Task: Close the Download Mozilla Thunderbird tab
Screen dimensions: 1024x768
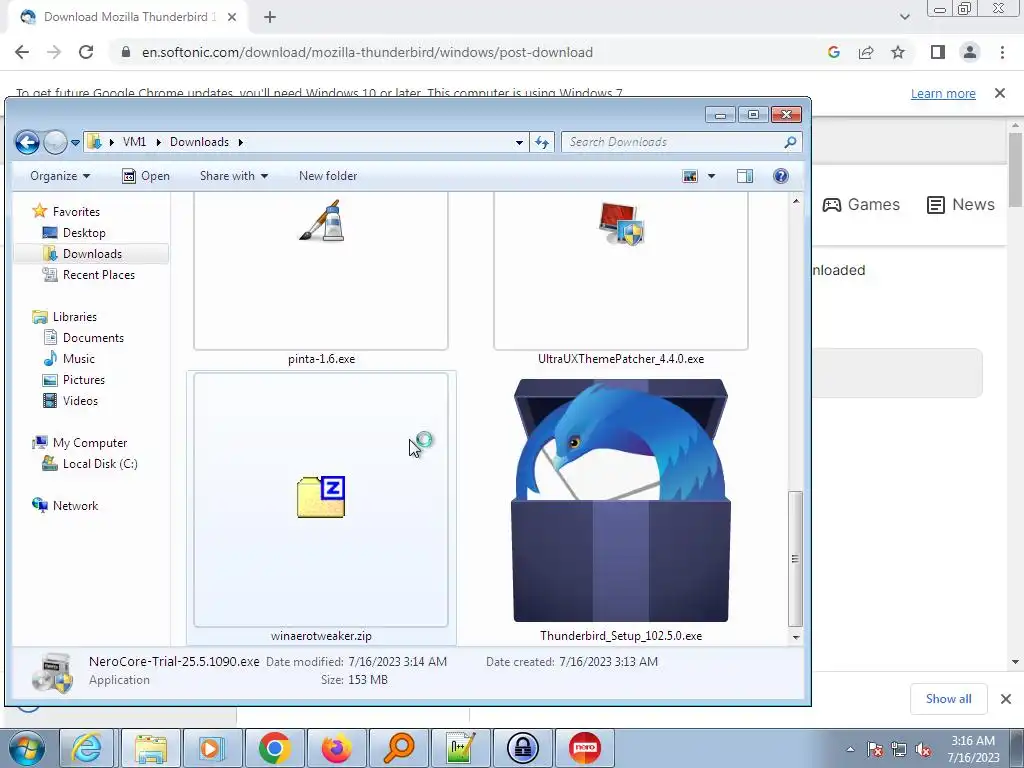Action: coord(232,17)
